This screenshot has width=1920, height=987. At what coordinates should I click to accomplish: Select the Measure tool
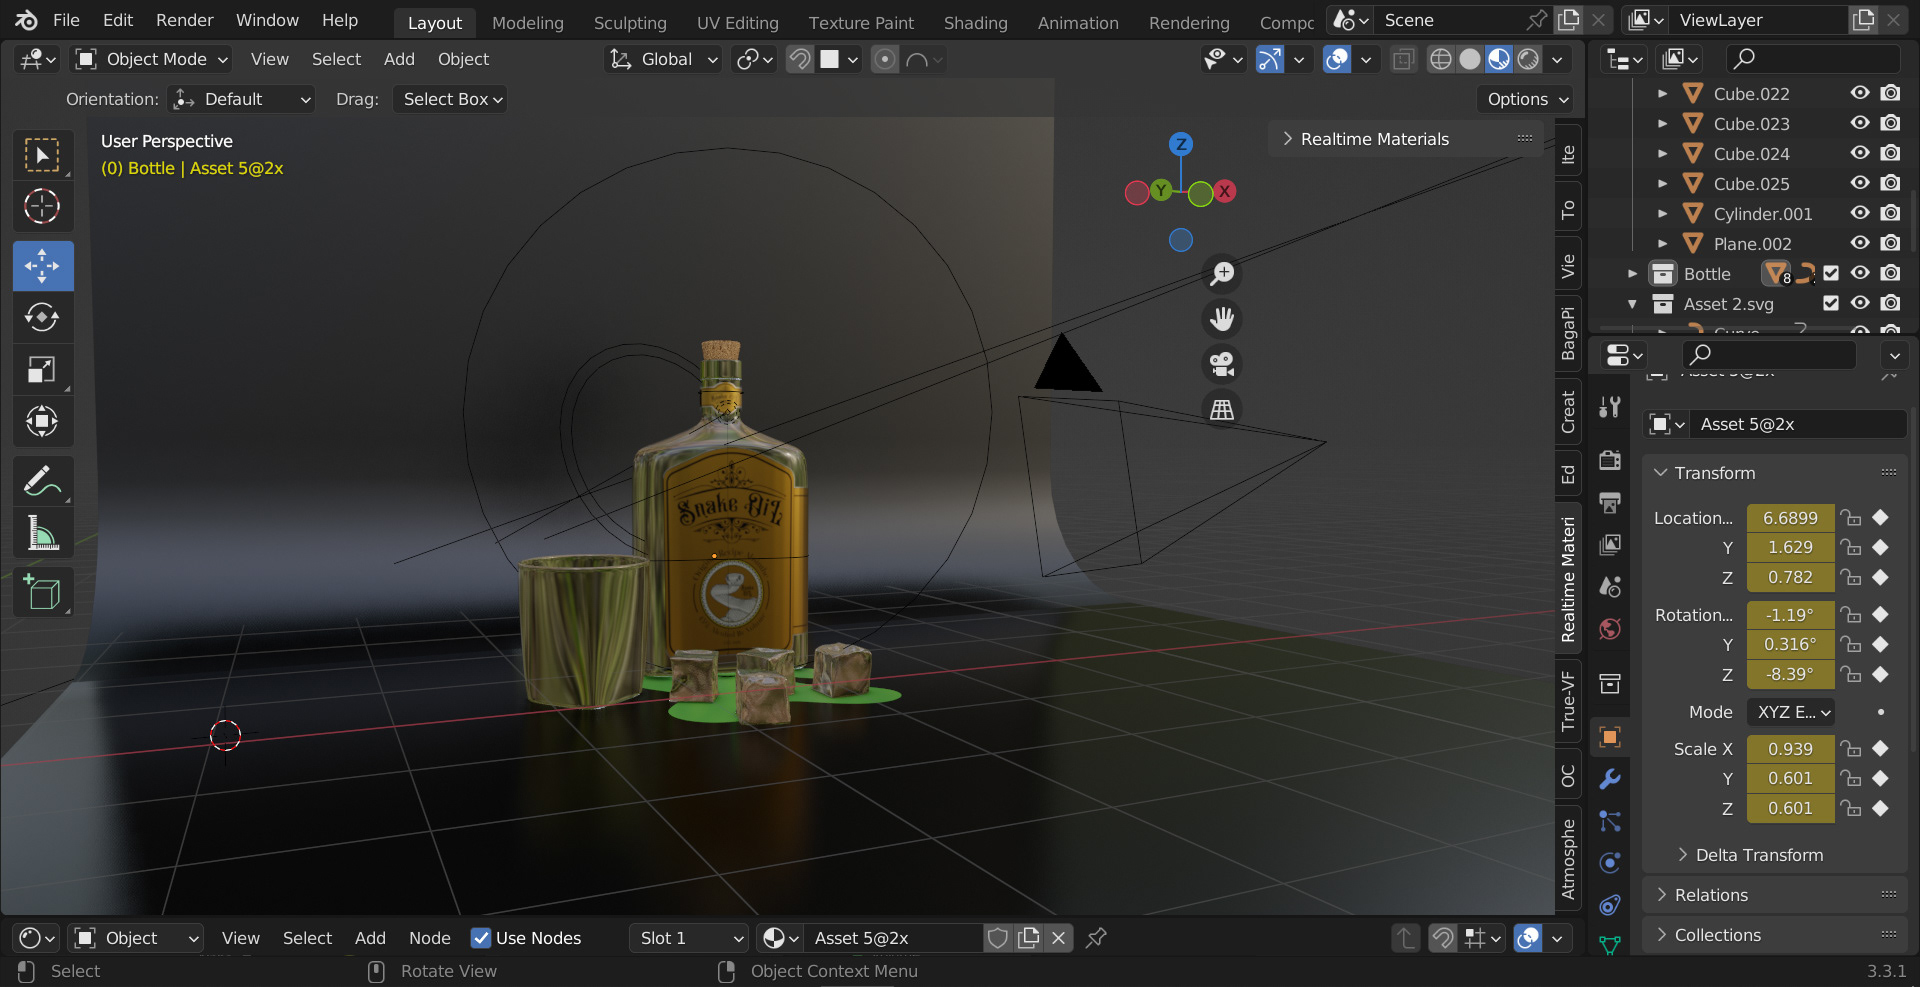pyautogui.click(x=42, y=533)
